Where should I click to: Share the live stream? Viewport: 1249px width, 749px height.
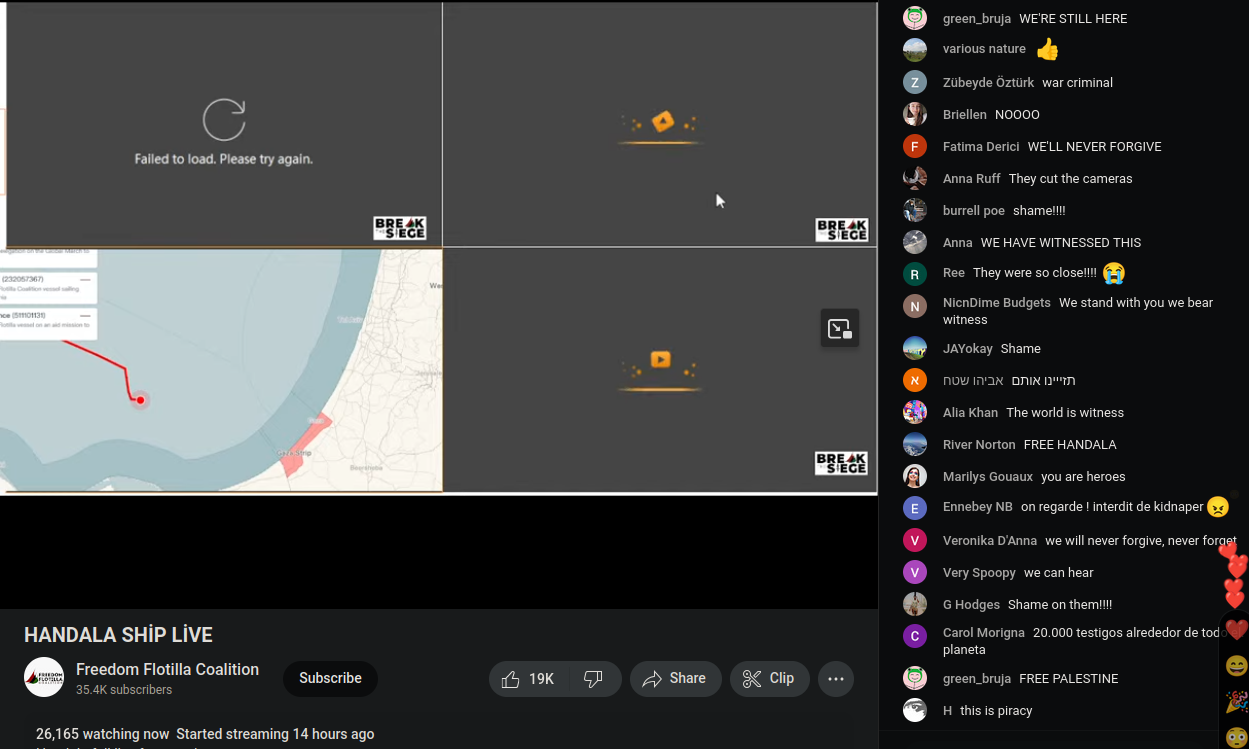(675, 679)
